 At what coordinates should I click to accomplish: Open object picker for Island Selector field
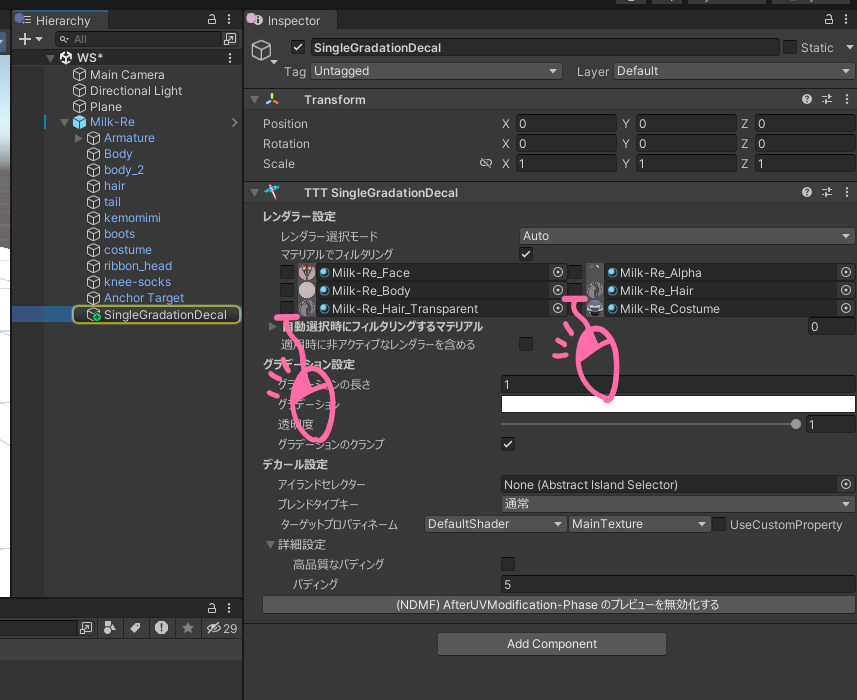(x=846, y=485)
